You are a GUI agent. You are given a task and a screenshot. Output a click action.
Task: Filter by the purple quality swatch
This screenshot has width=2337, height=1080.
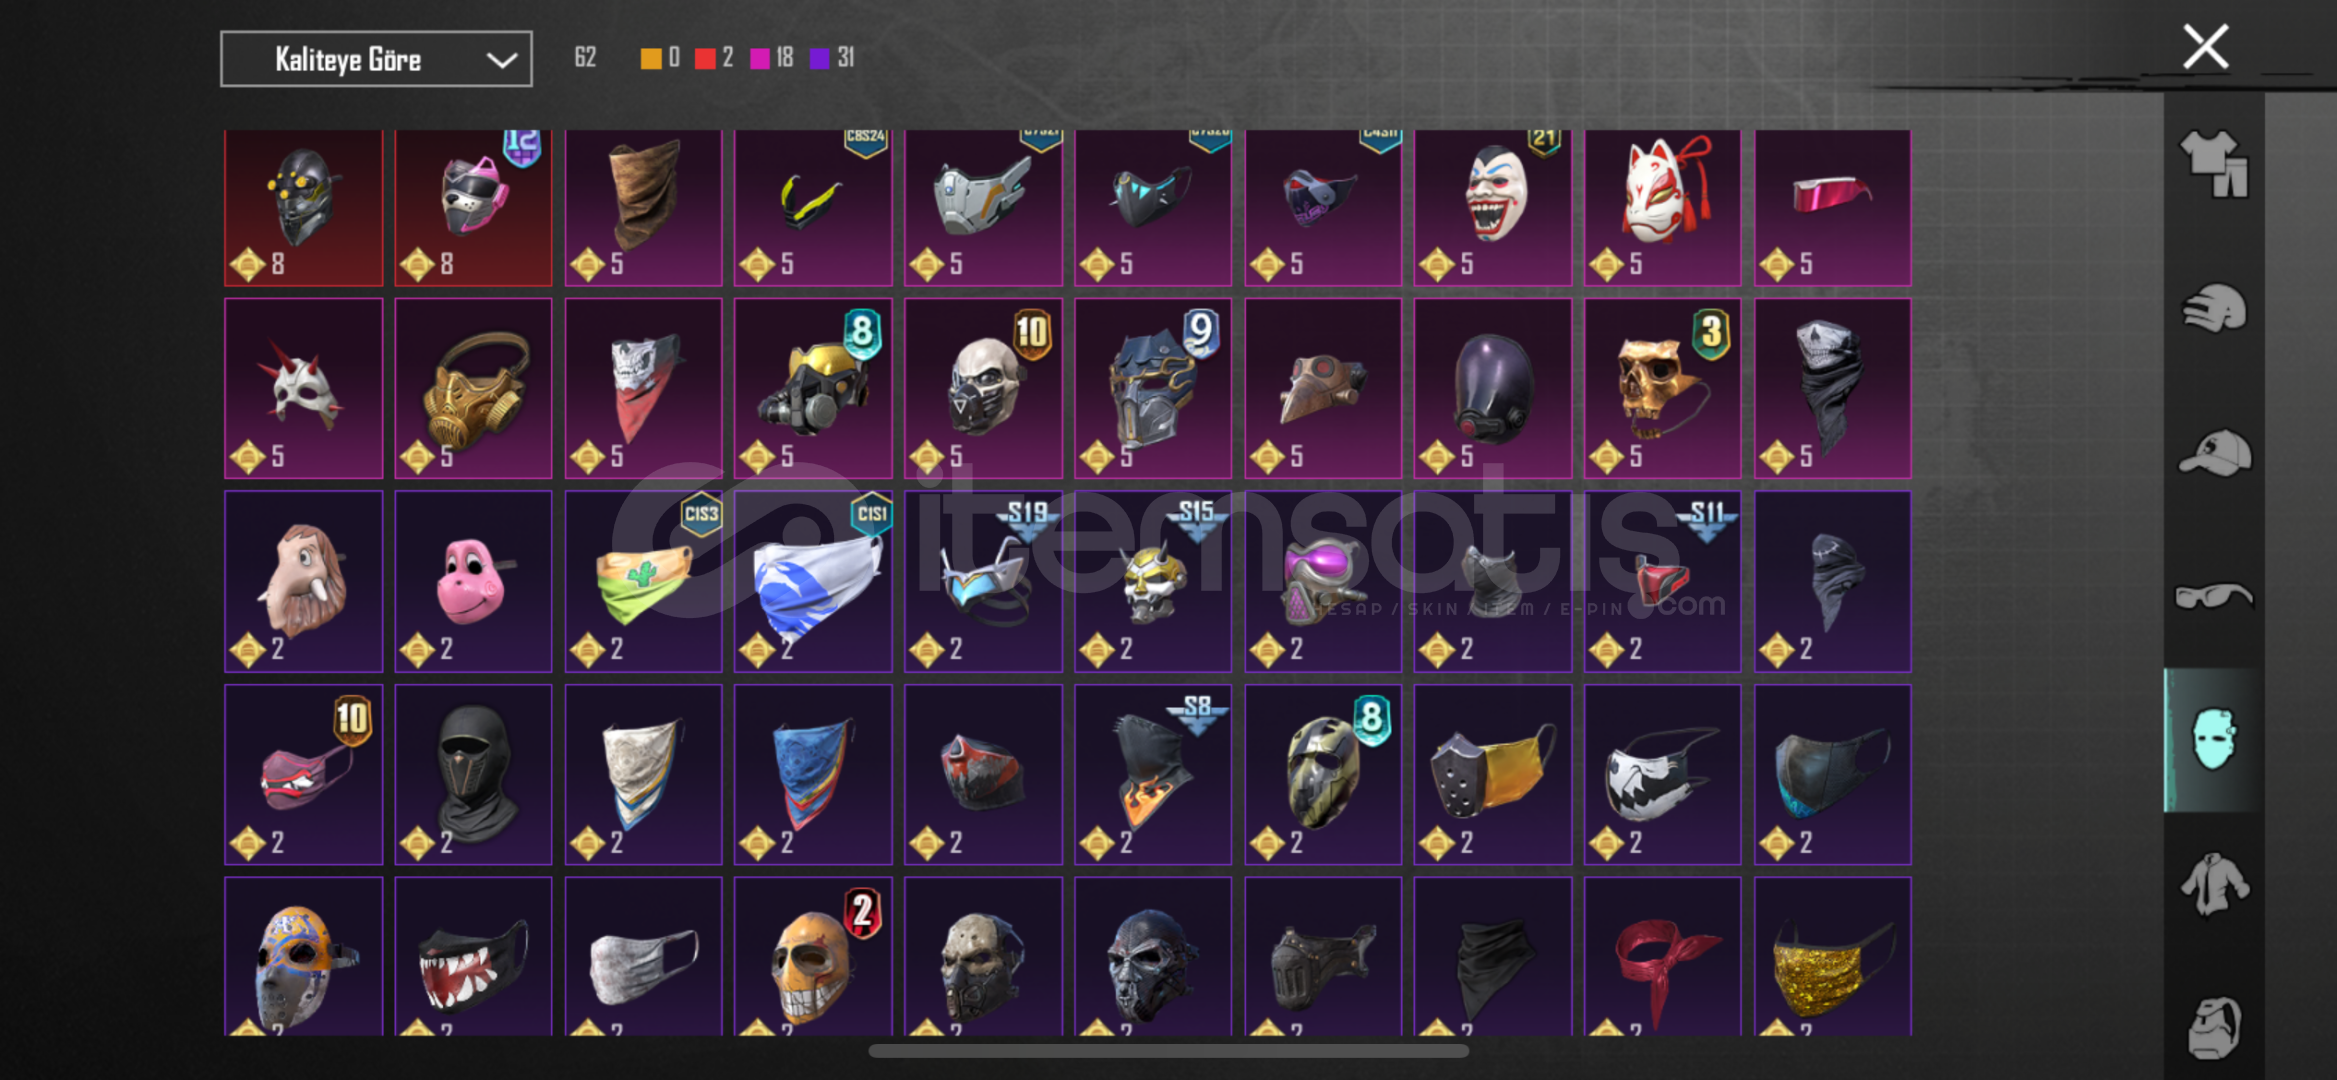pyautogui.click(x=819, y=58)
